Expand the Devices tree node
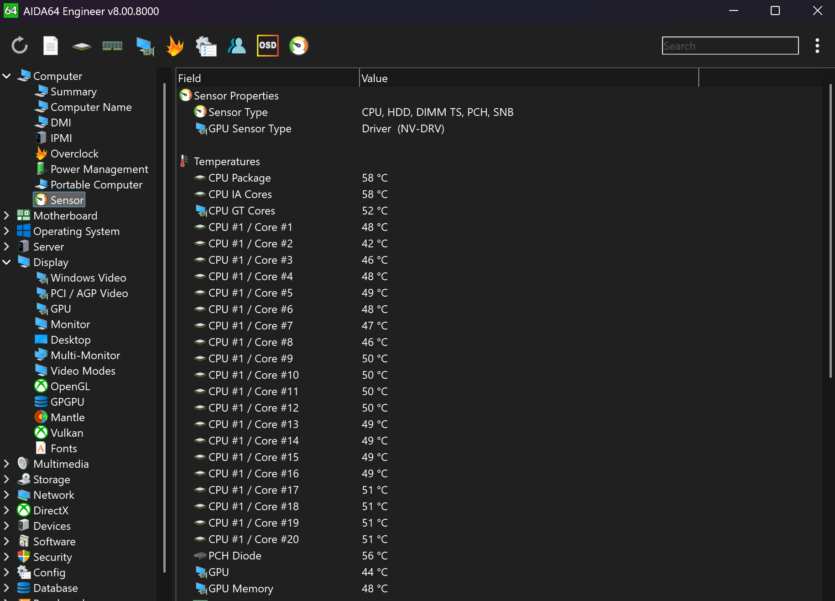 (6, 525)
